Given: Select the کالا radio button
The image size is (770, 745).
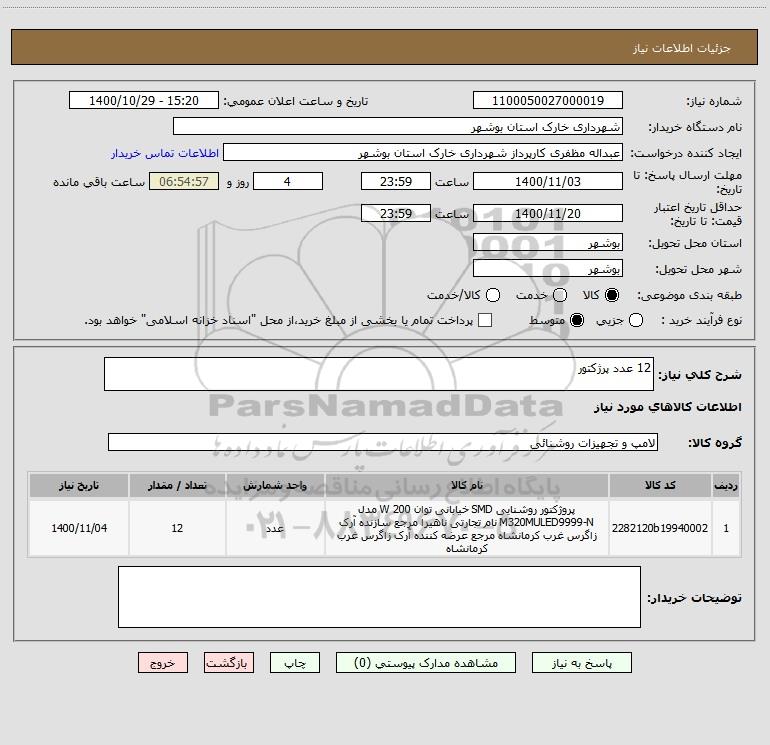Looking at the screenshot, I should tap(612, 295).
